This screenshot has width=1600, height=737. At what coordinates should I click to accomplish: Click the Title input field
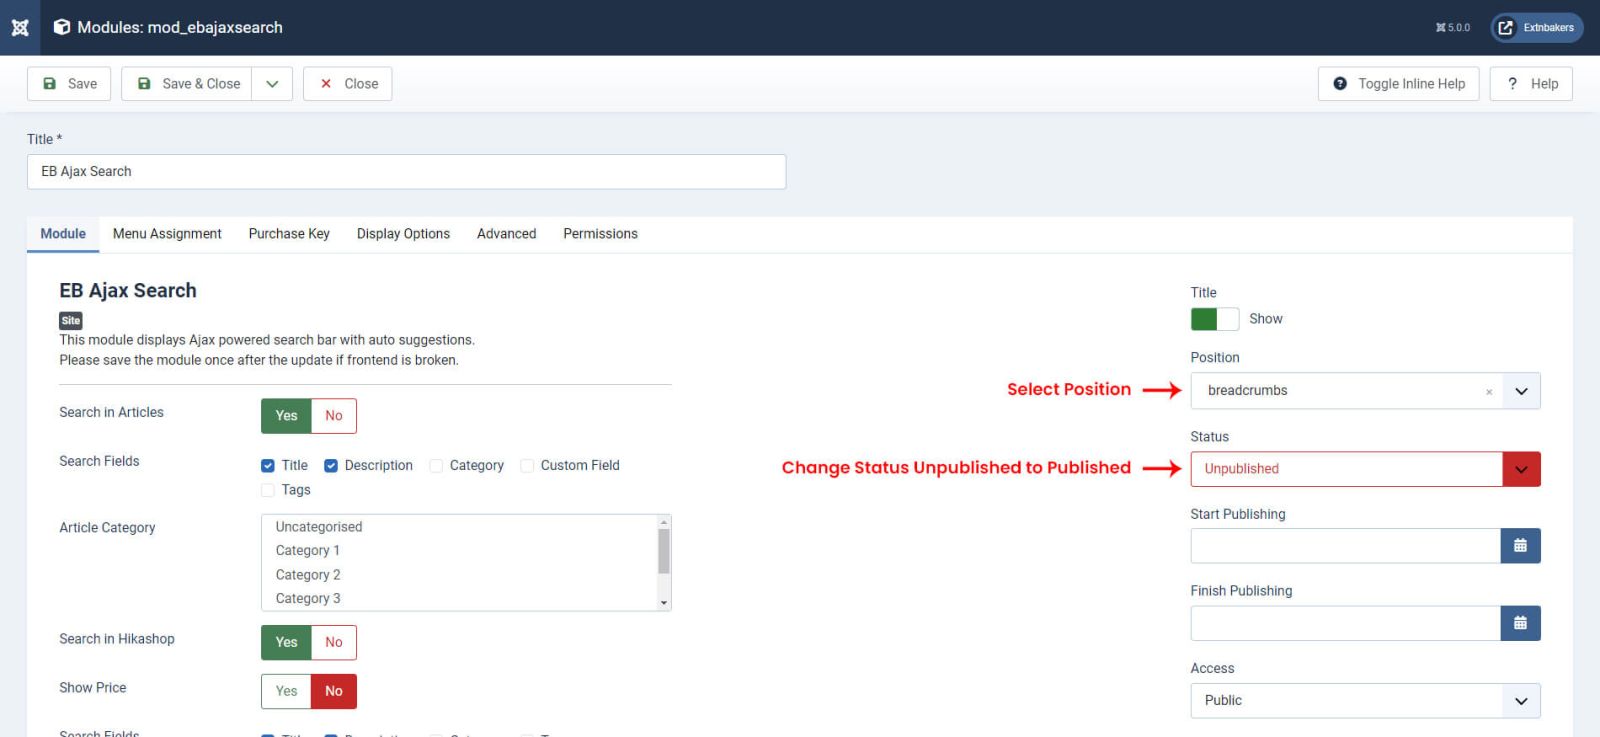(x=406, y=172)
